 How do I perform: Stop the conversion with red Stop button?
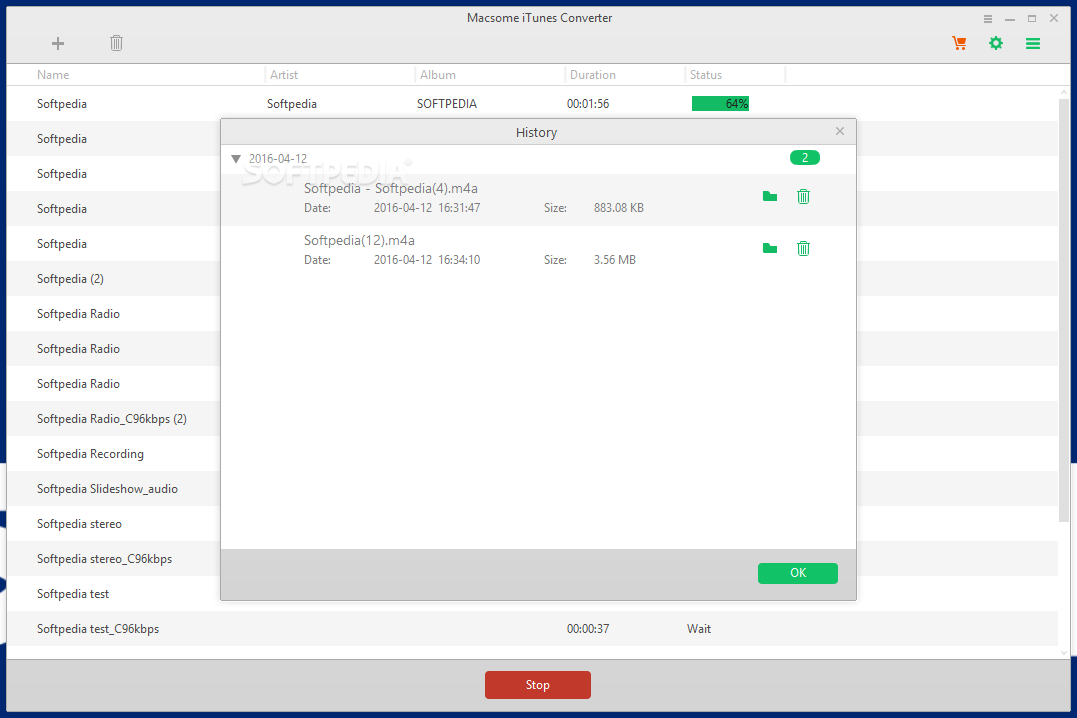pos(537,685)
